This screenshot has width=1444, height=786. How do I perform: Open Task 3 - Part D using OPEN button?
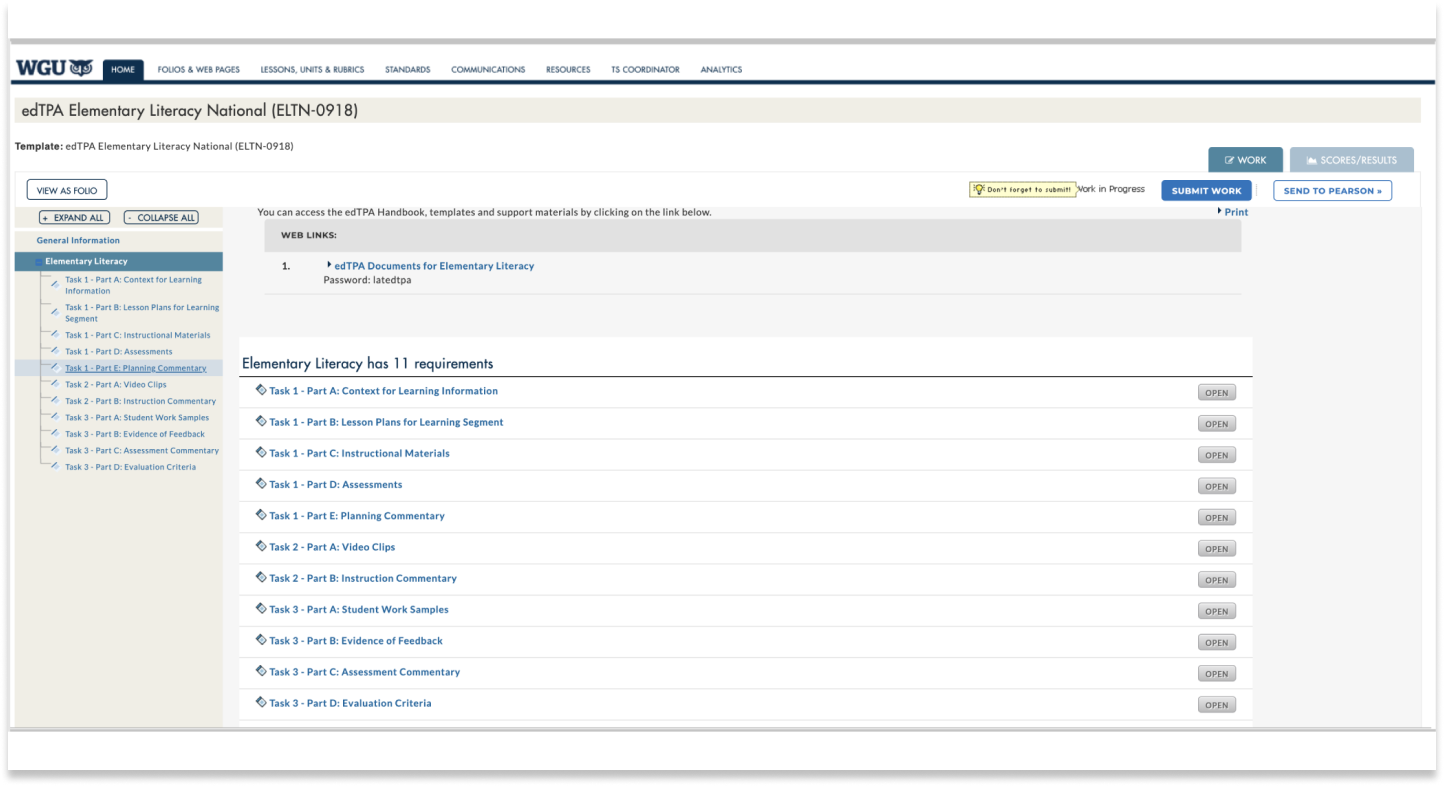(1216, 704)
